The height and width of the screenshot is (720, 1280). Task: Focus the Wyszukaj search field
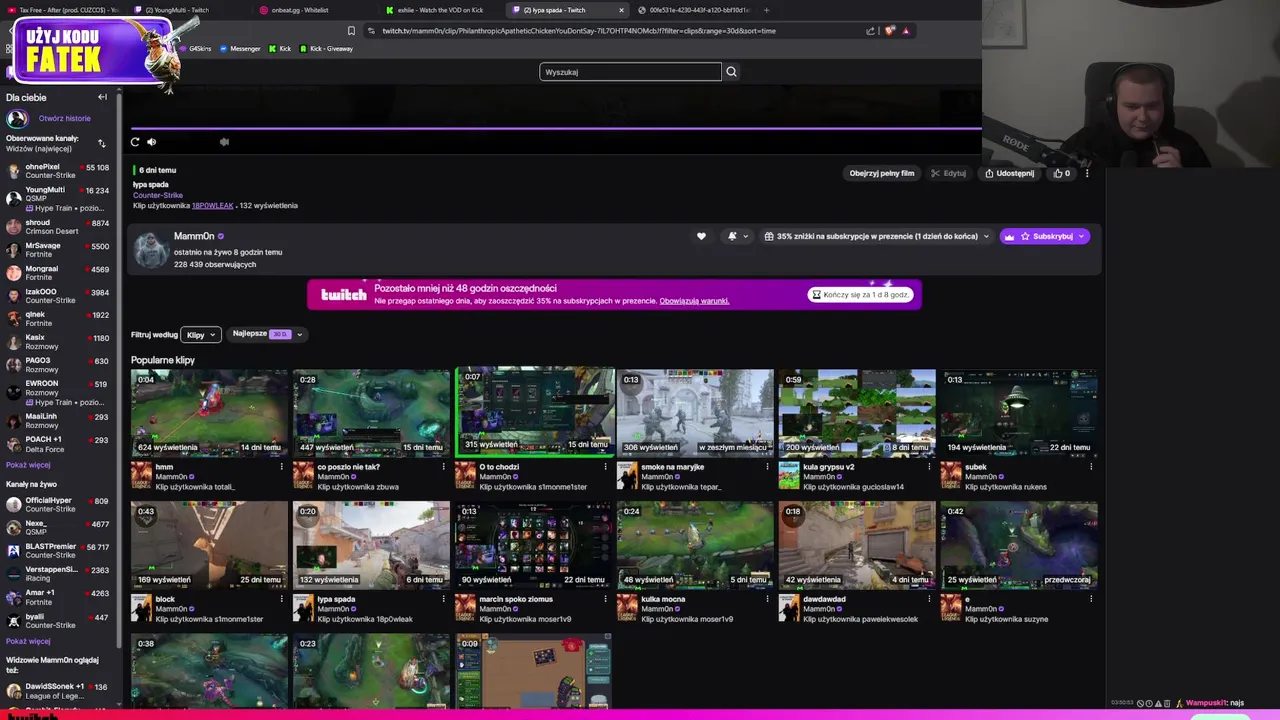point(630,72)
